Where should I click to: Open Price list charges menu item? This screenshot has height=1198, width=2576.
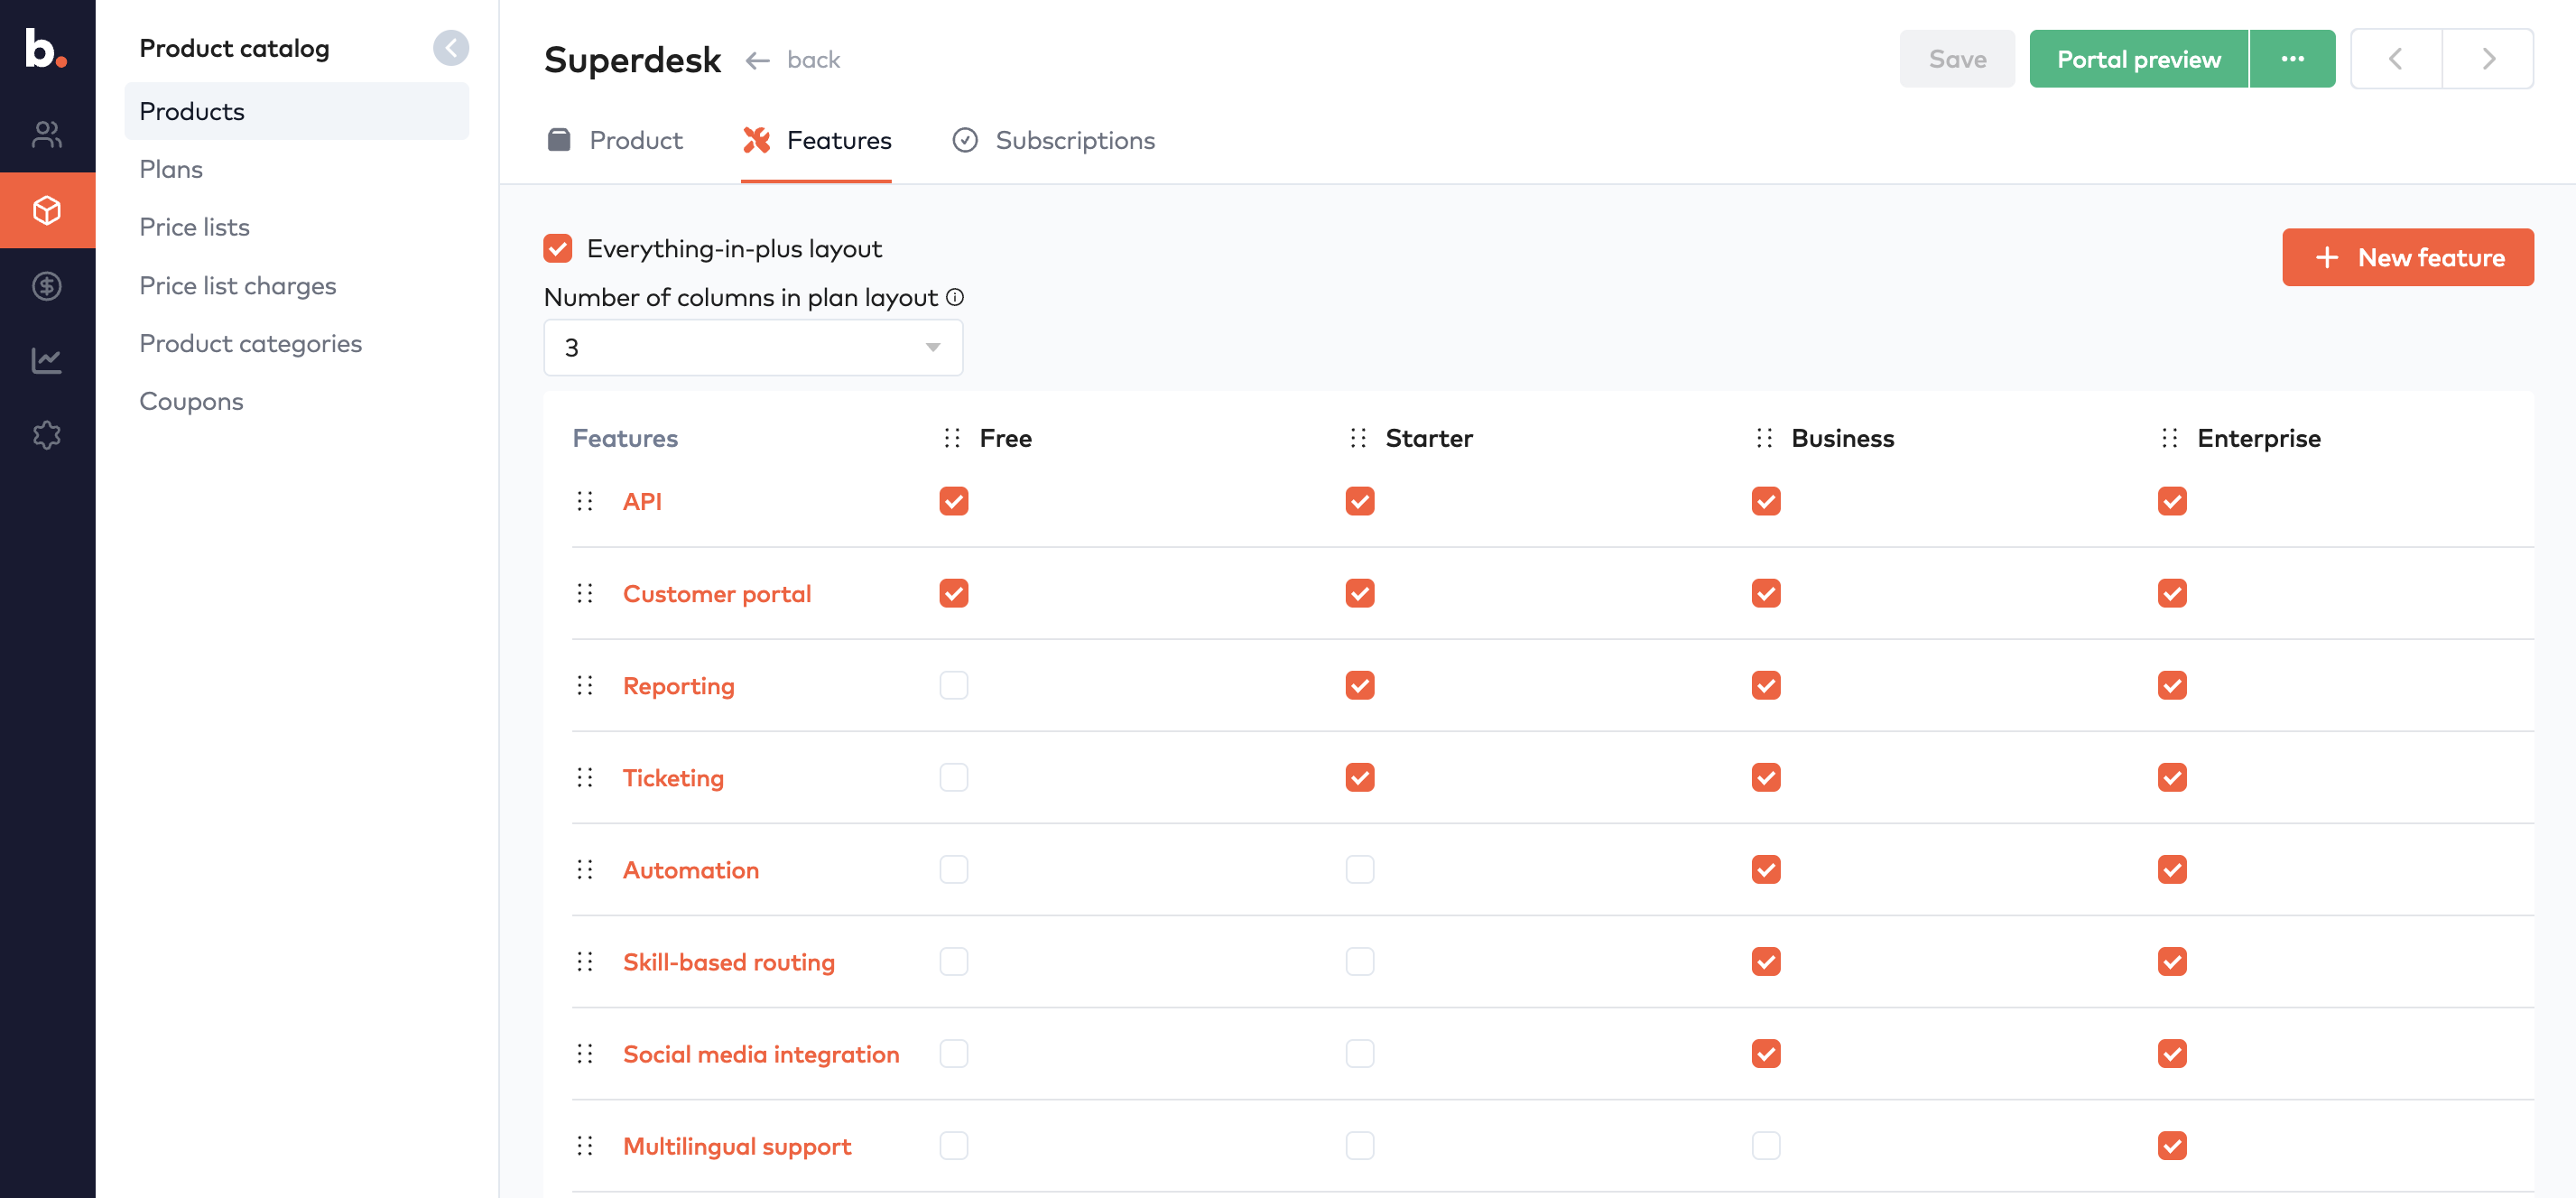point(237,285)
